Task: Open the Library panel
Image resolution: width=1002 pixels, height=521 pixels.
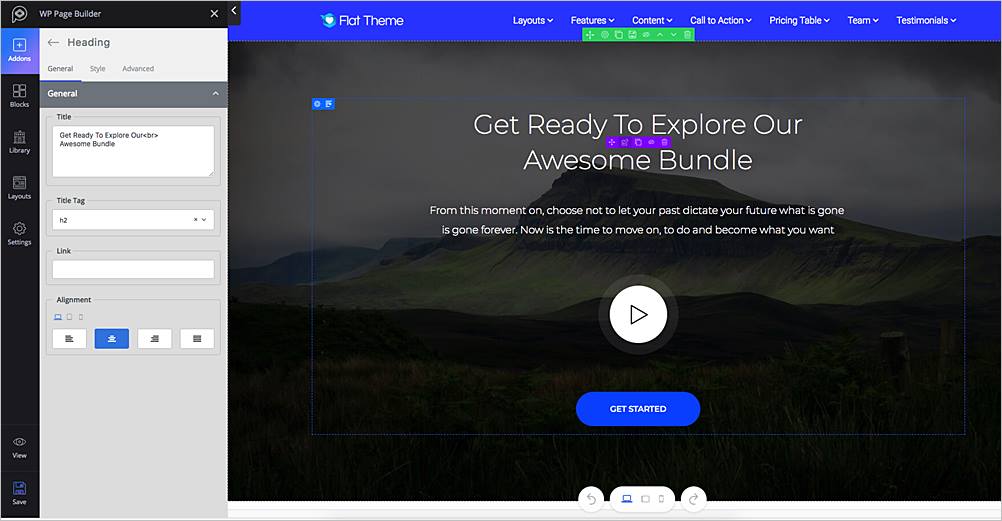Action: [x=19, y=141]
